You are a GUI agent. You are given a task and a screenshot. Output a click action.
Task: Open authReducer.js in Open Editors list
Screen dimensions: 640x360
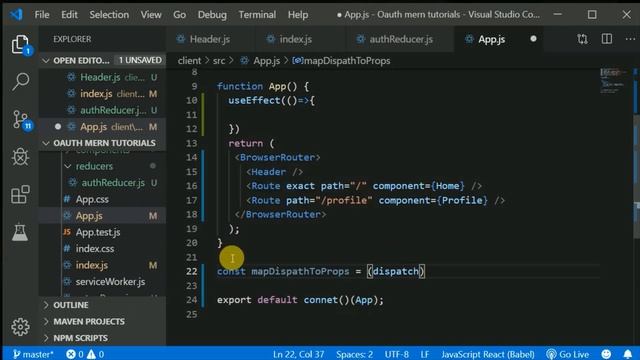(x=102, y=110)
